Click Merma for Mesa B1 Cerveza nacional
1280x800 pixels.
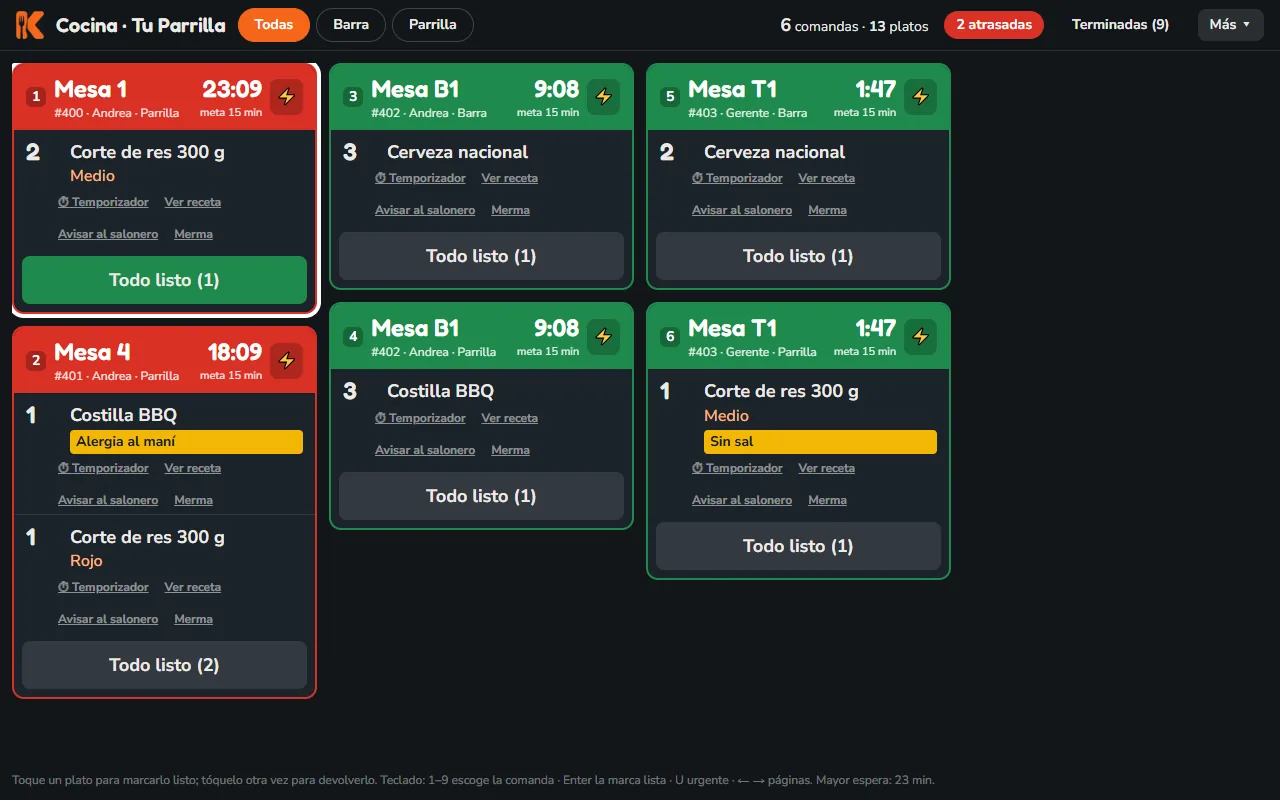coord(510,210)
